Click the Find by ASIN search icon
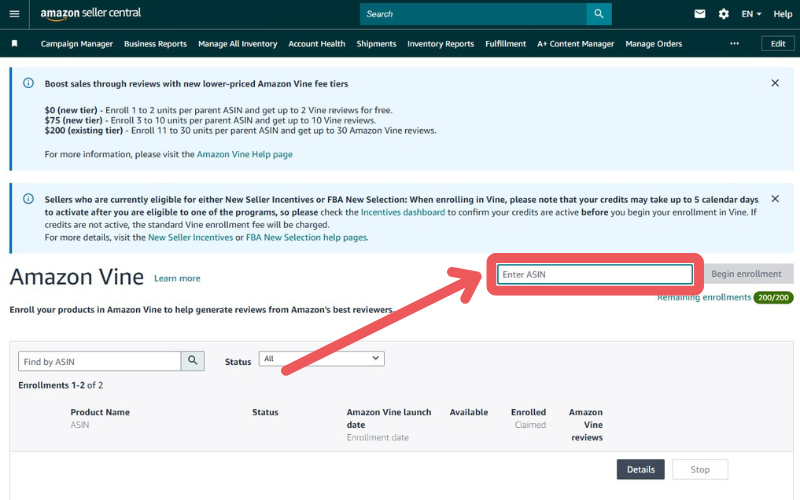The height and width of the screenshot is (500, 800). pyautogui.click(x=193, y=360)
